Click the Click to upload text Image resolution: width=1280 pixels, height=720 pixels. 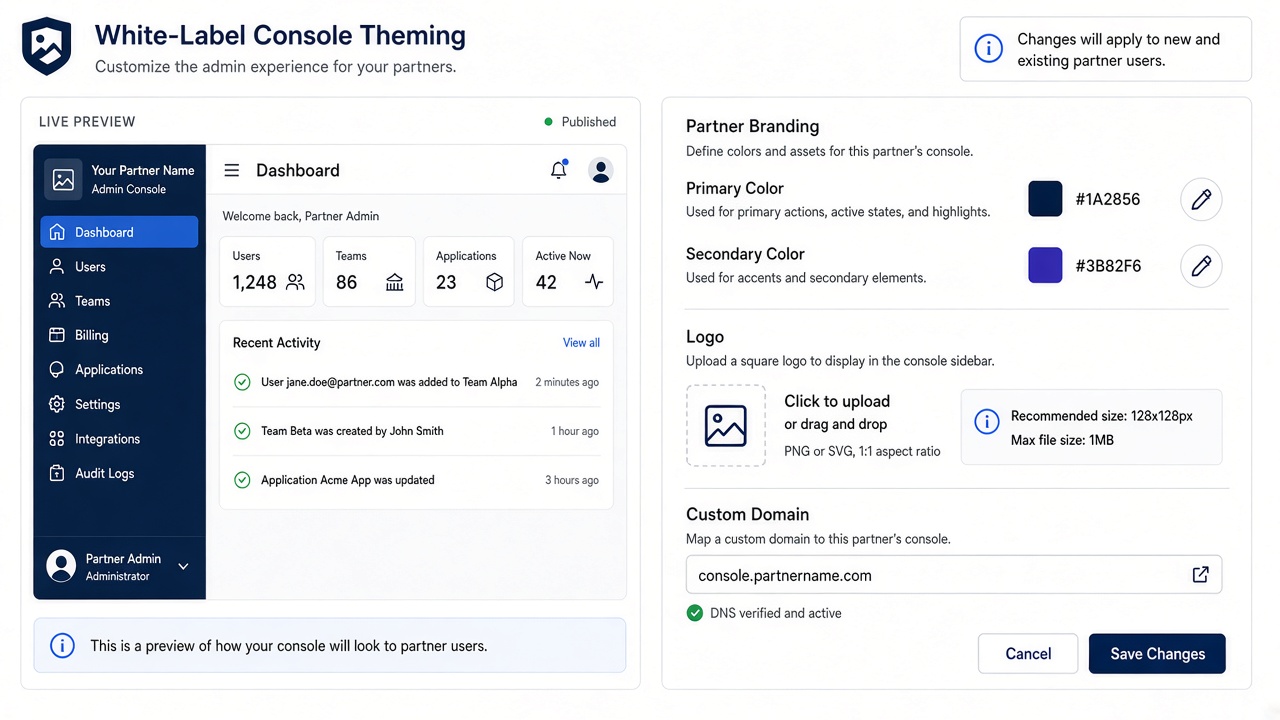(x=837, y=401)
